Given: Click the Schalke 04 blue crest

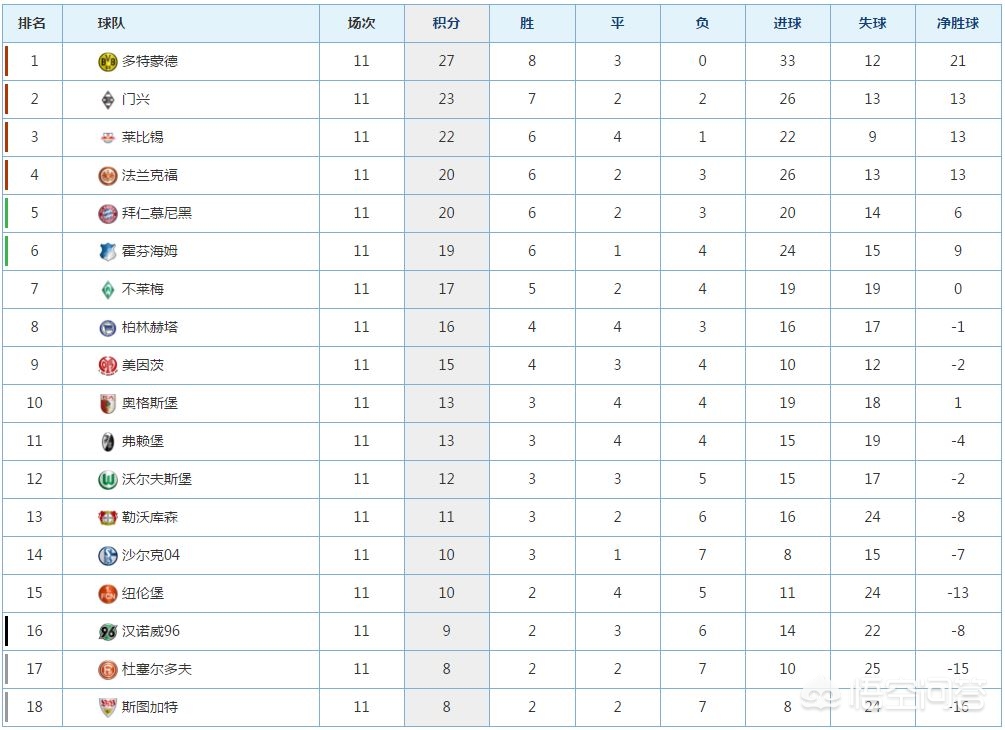Looking at the screenshot, I should click(x=108, y=556).
